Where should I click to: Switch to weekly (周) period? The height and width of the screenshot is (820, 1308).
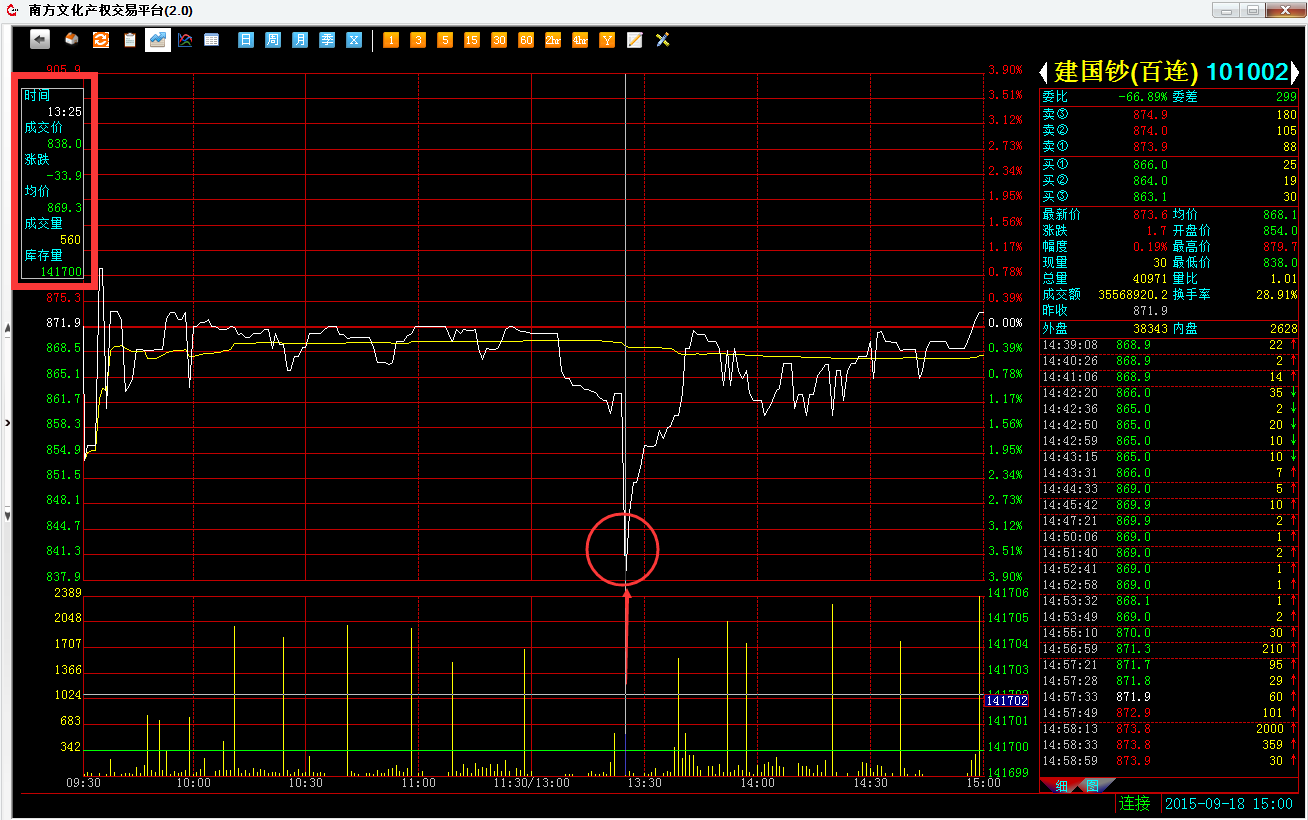273,40
